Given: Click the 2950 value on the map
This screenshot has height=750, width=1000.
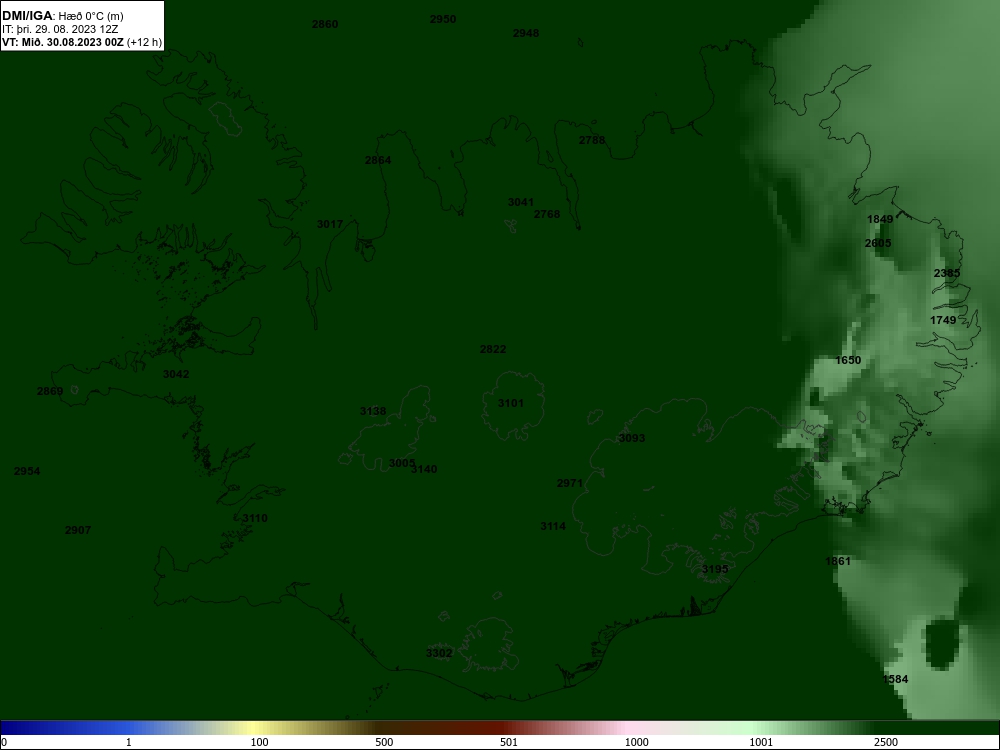Looking at the screenshot, I should tap(443, 19).
